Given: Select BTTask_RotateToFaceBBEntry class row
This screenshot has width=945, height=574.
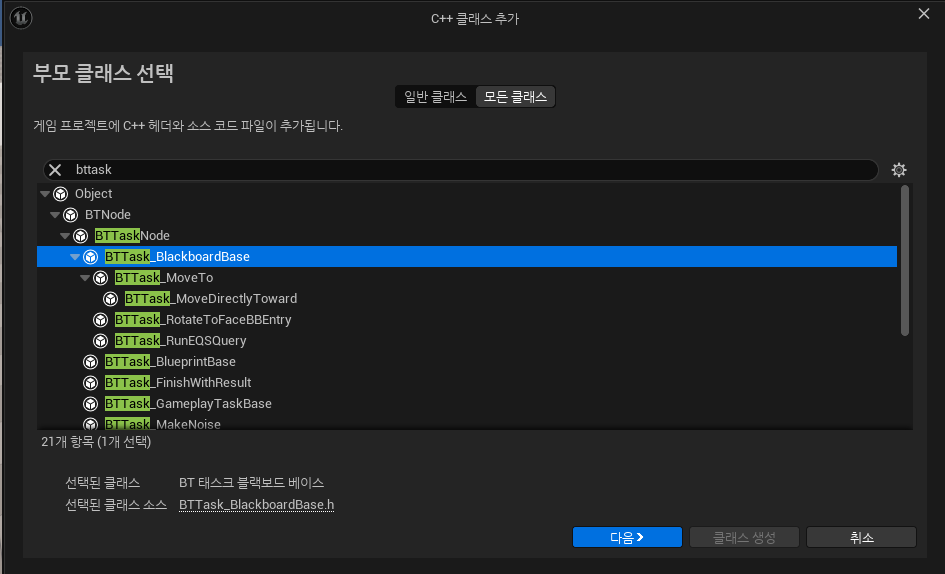Looking at the screenshot, I should 467,320.
